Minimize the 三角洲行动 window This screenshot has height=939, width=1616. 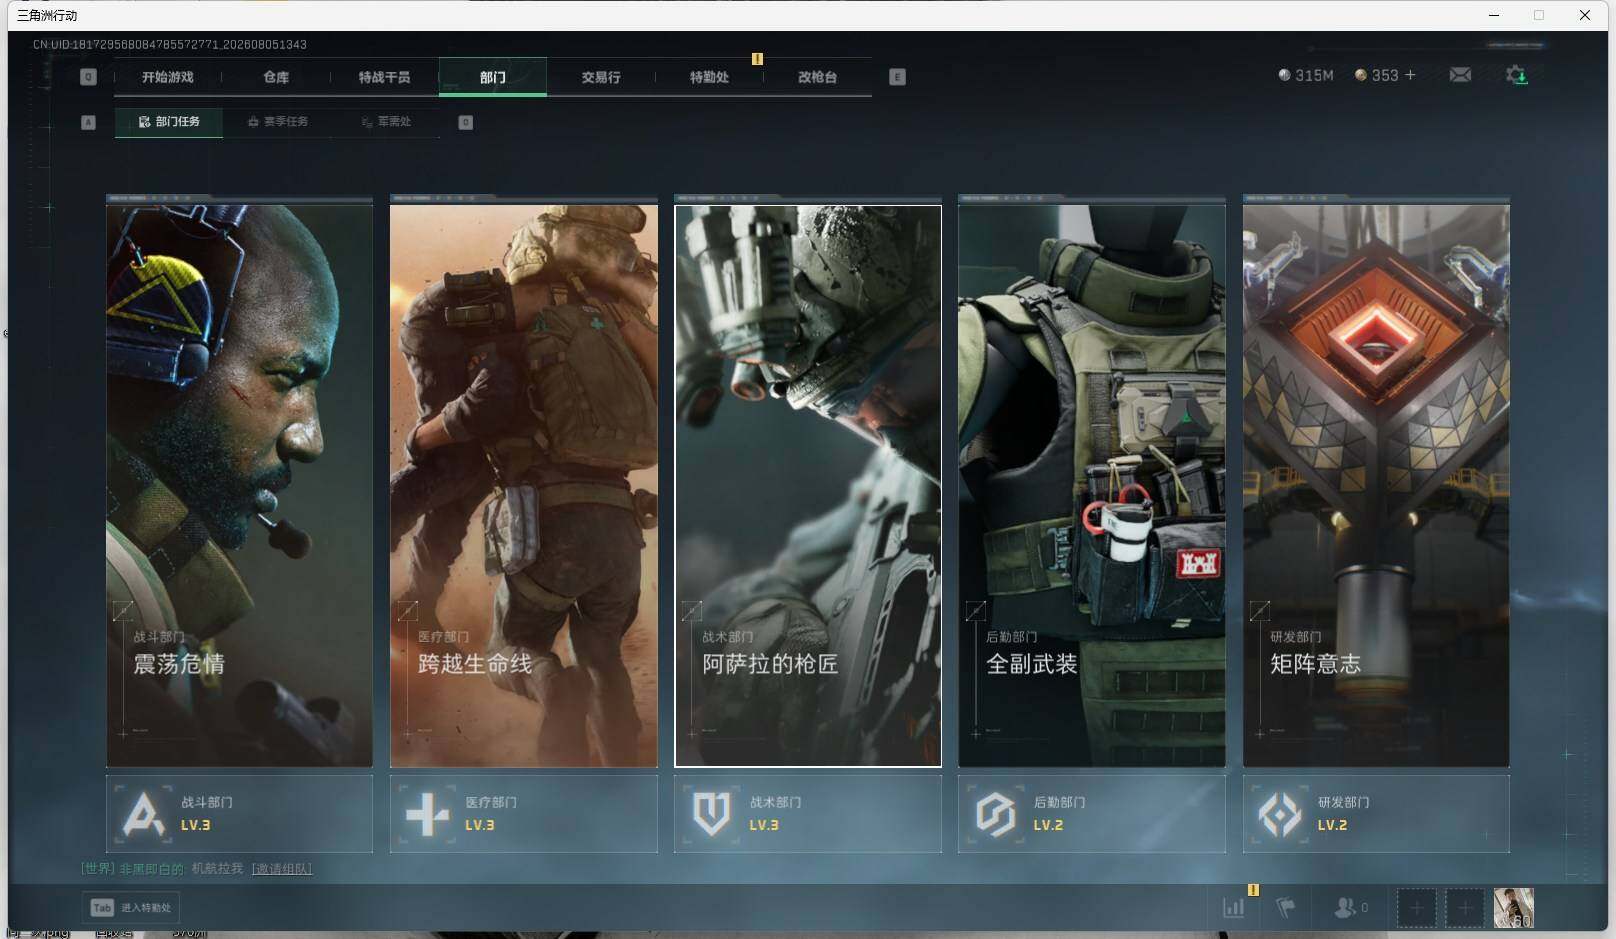coord(1494,15)
